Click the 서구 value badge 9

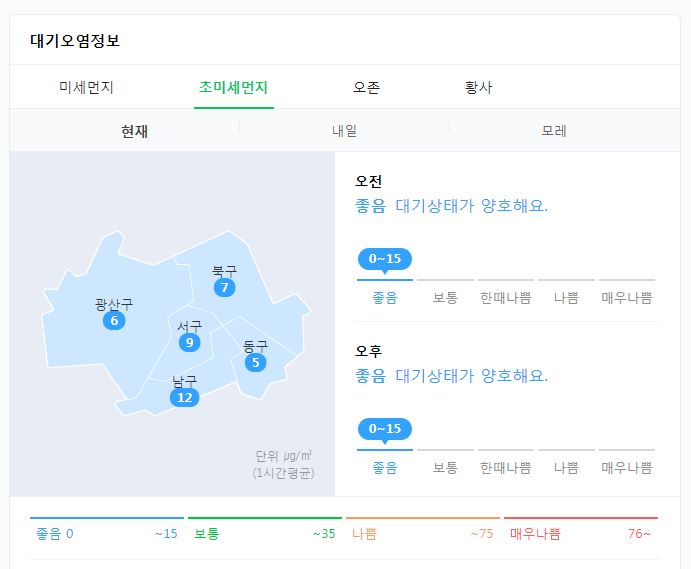(x=189, y=342)
